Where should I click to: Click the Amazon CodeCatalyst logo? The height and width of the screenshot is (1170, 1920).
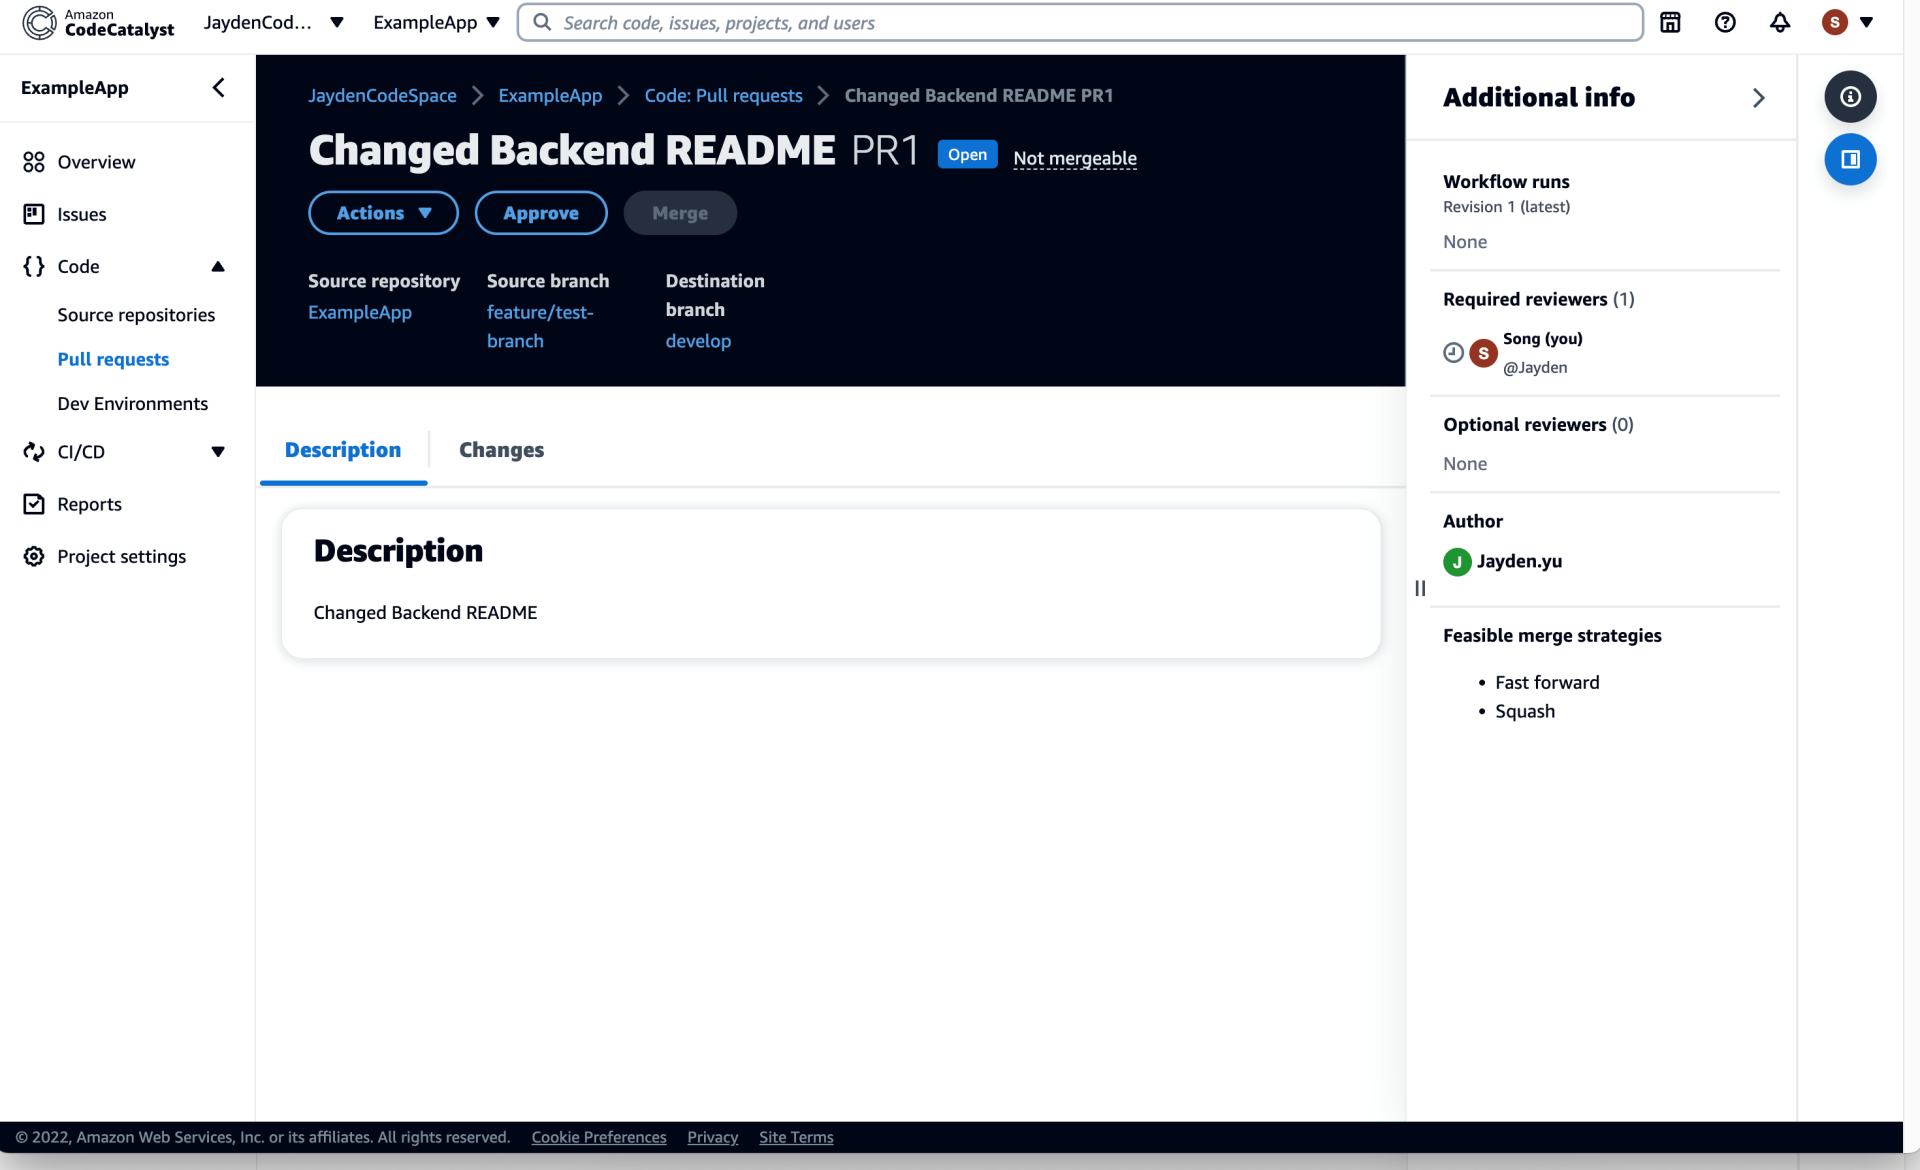(x=98, y=22)
